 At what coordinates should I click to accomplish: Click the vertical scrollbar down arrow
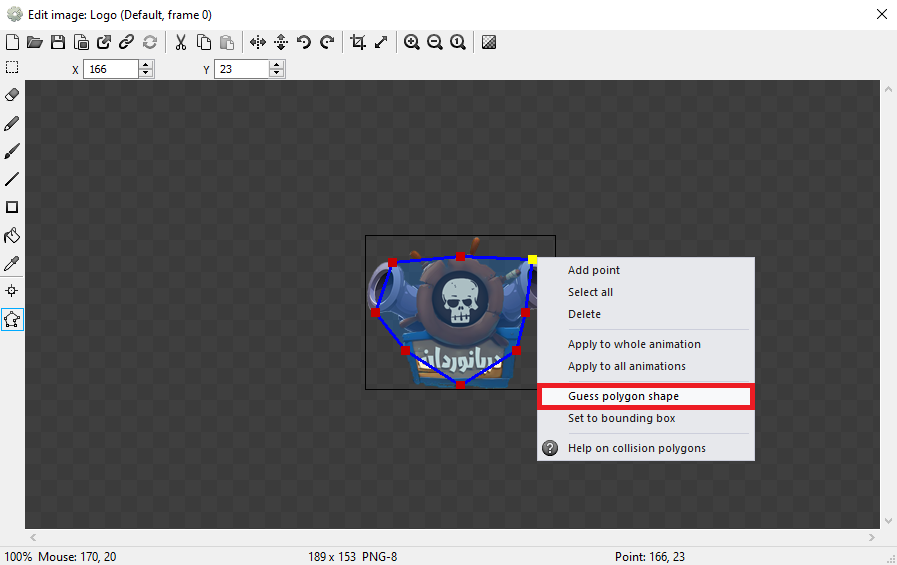click(888, 520)
